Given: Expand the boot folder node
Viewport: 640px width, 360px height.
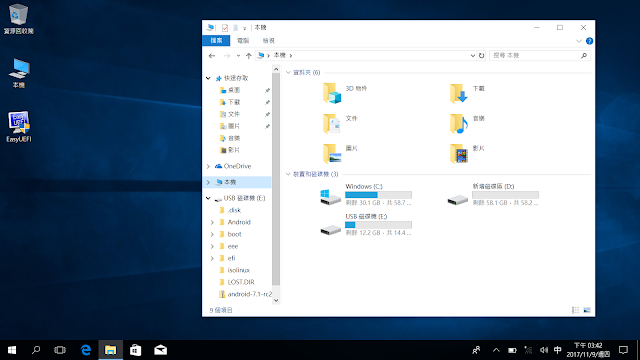Looking at the screenshot, I should 212,234.
